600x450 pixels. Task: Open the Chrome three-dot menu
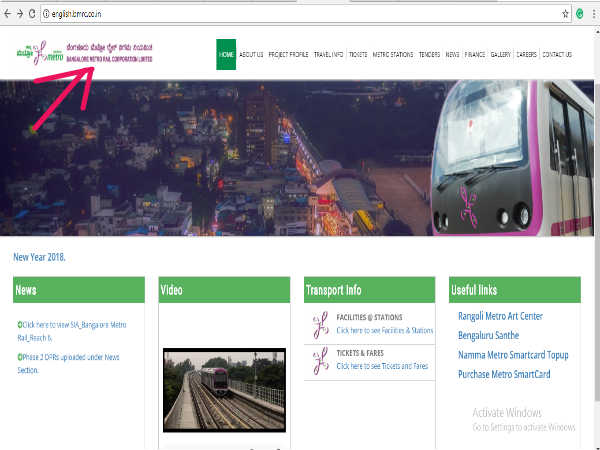coord(594,14)
